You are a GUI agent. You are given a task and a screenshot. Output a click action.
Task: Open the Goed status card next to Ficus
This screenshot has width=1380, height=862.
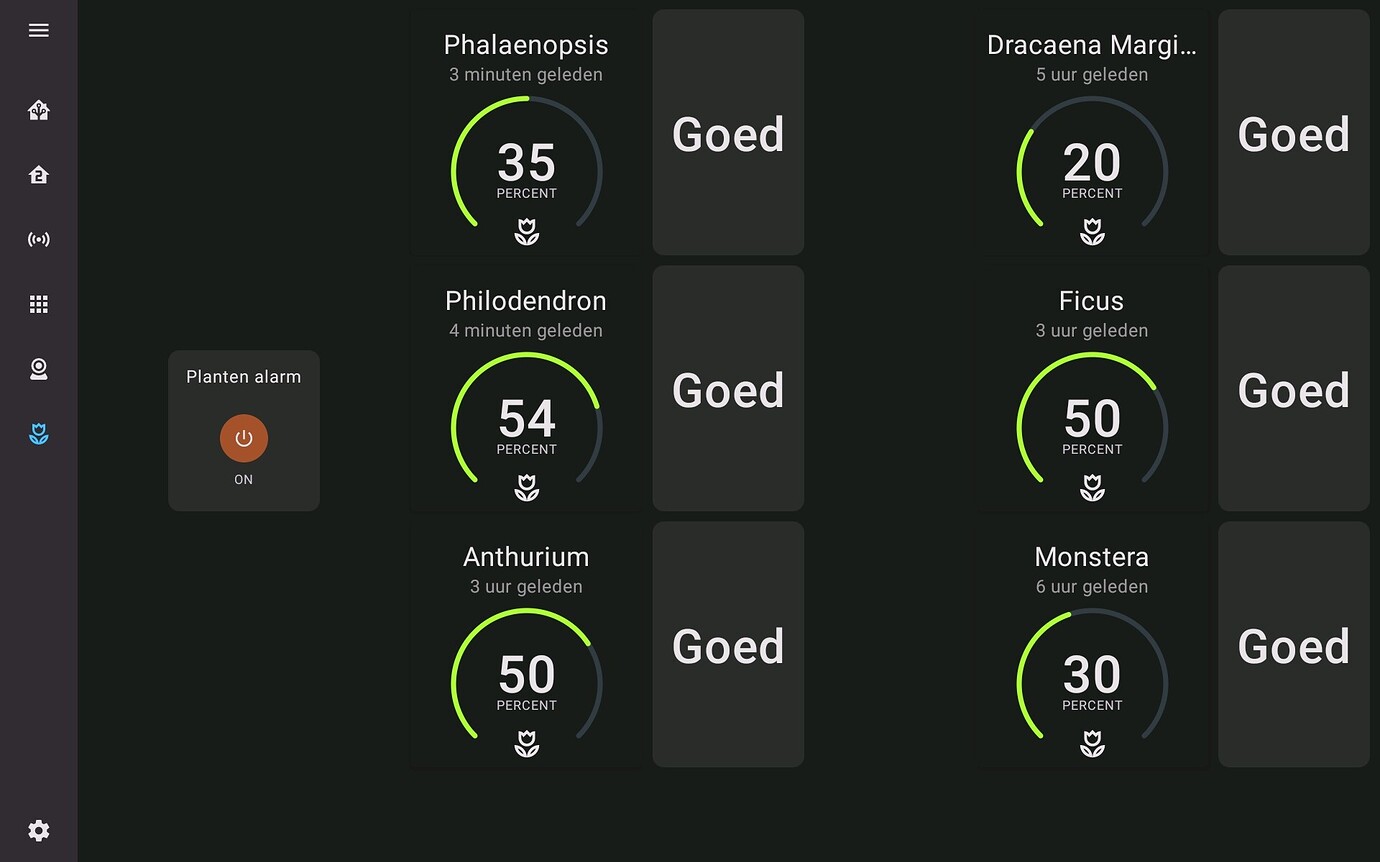tap(1293, 388)
